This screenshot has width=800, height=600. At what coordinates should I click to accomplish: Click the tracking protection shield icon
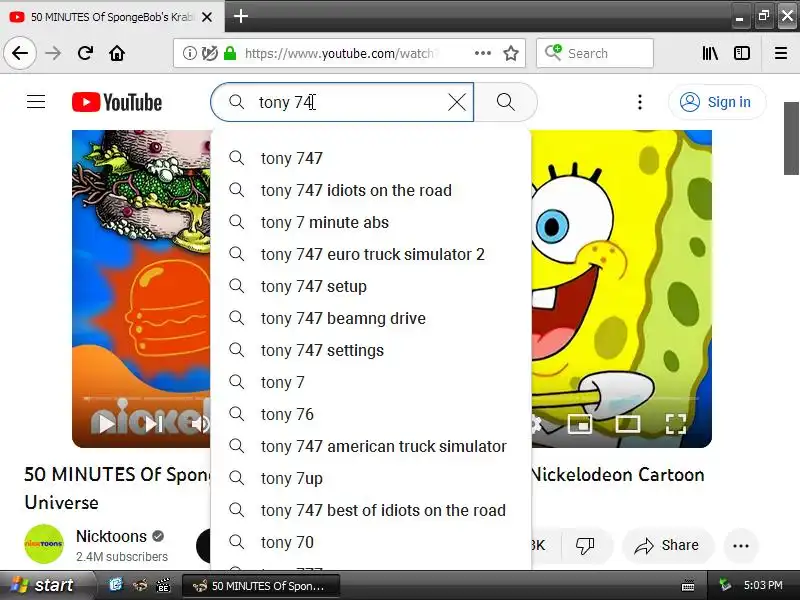209,53
